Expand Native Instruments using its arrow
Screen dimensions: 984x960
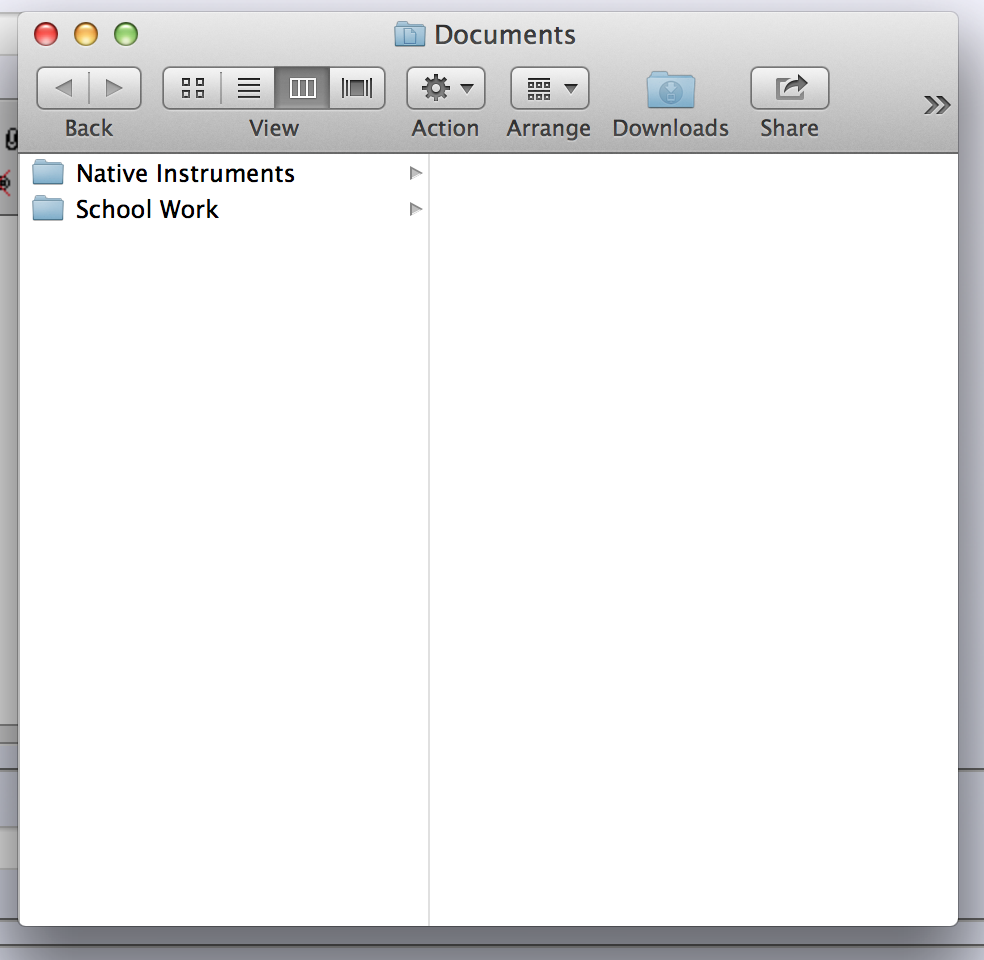pyautogui.click(x=415, y=173)
